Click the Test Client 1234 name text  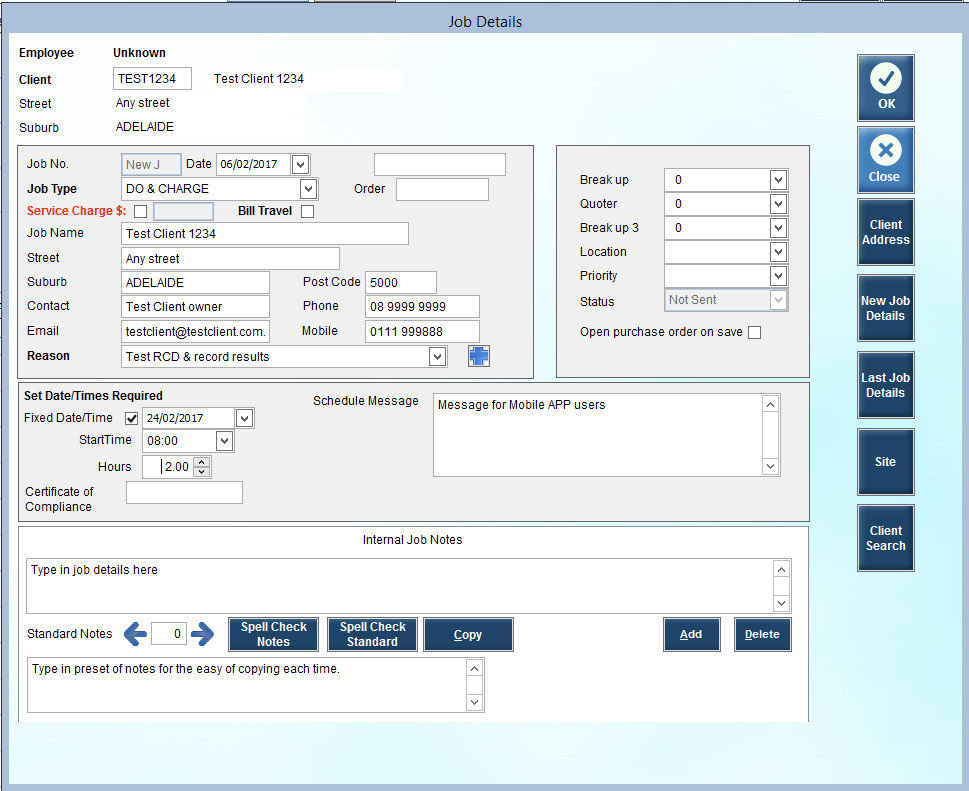tap(258, 78)
